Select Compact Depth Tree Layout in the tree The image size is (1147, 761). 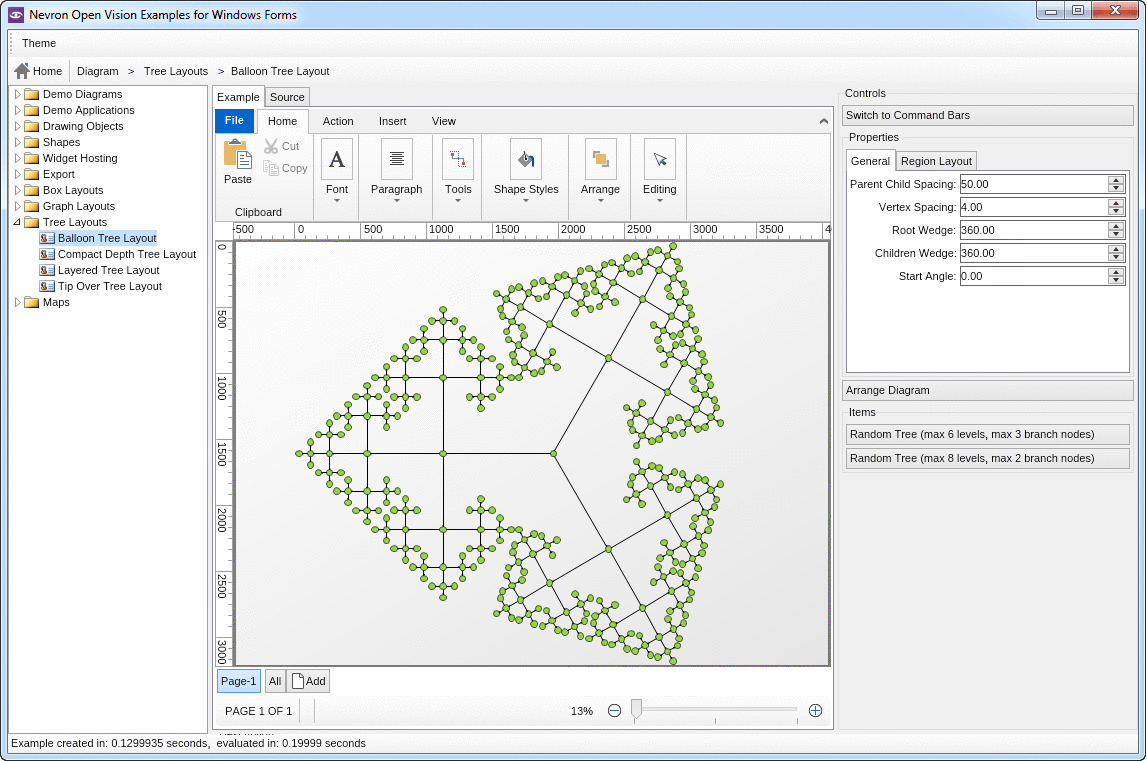(125, 254)
